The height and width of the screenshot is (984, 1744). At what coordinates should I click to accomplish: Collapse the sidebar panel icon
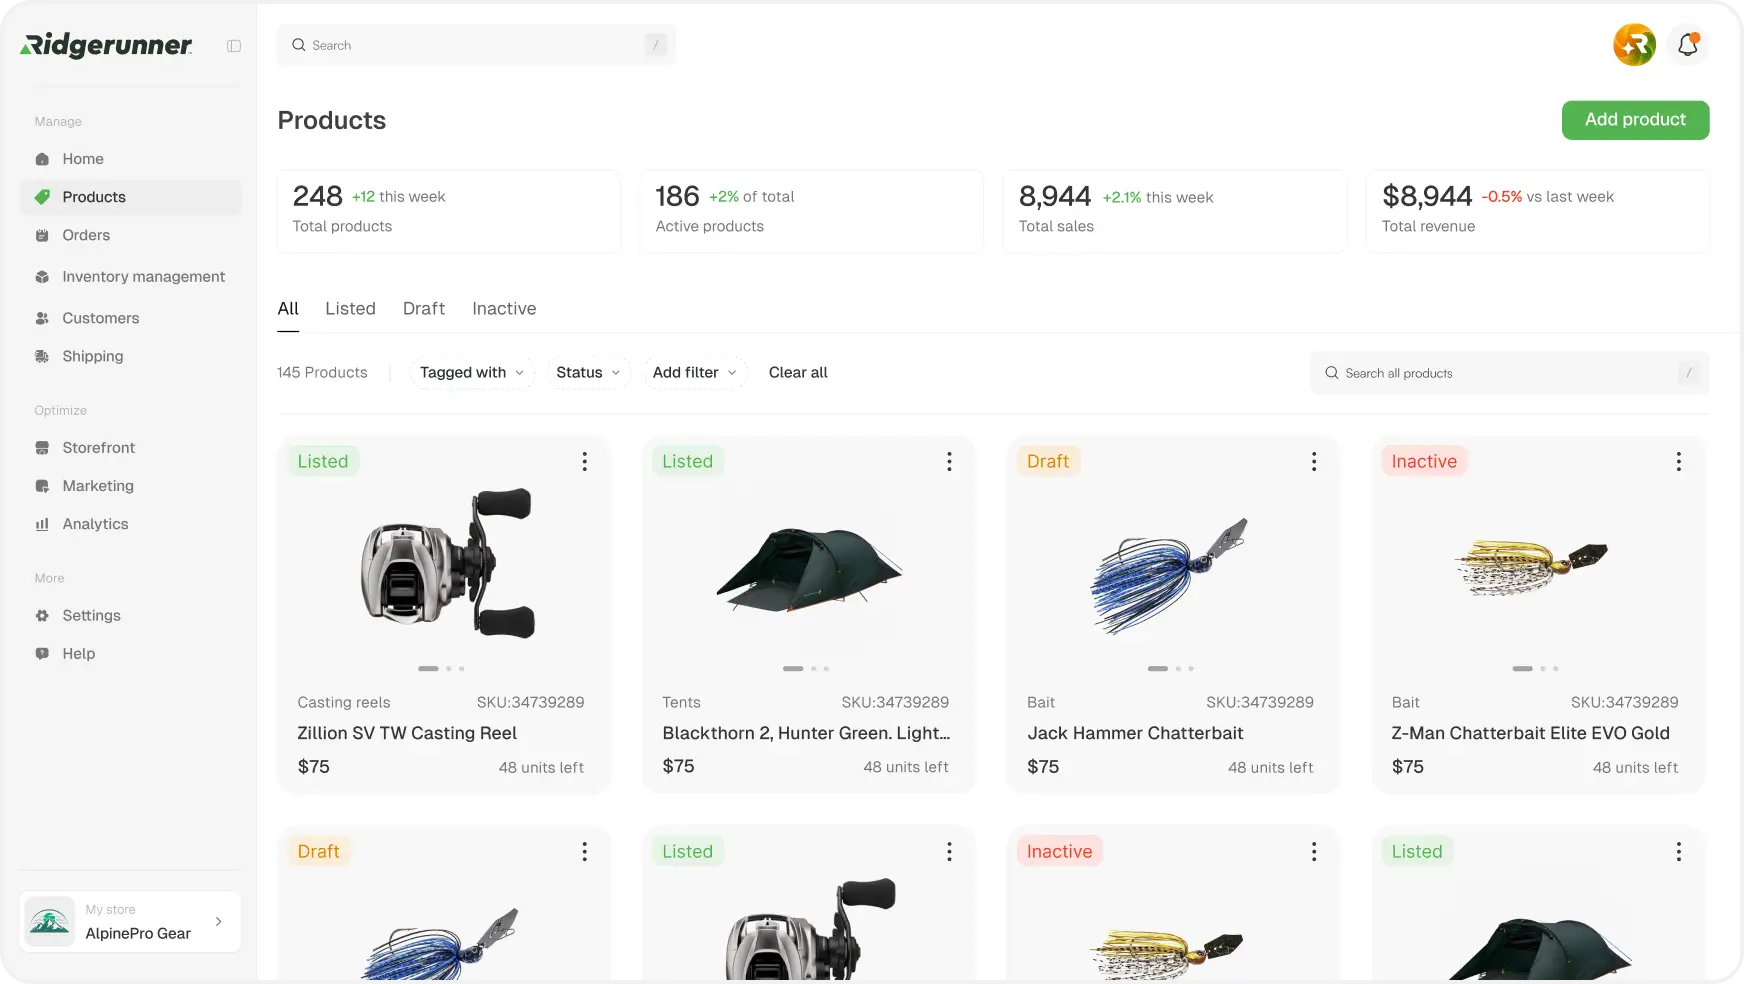tap(234, 46)
